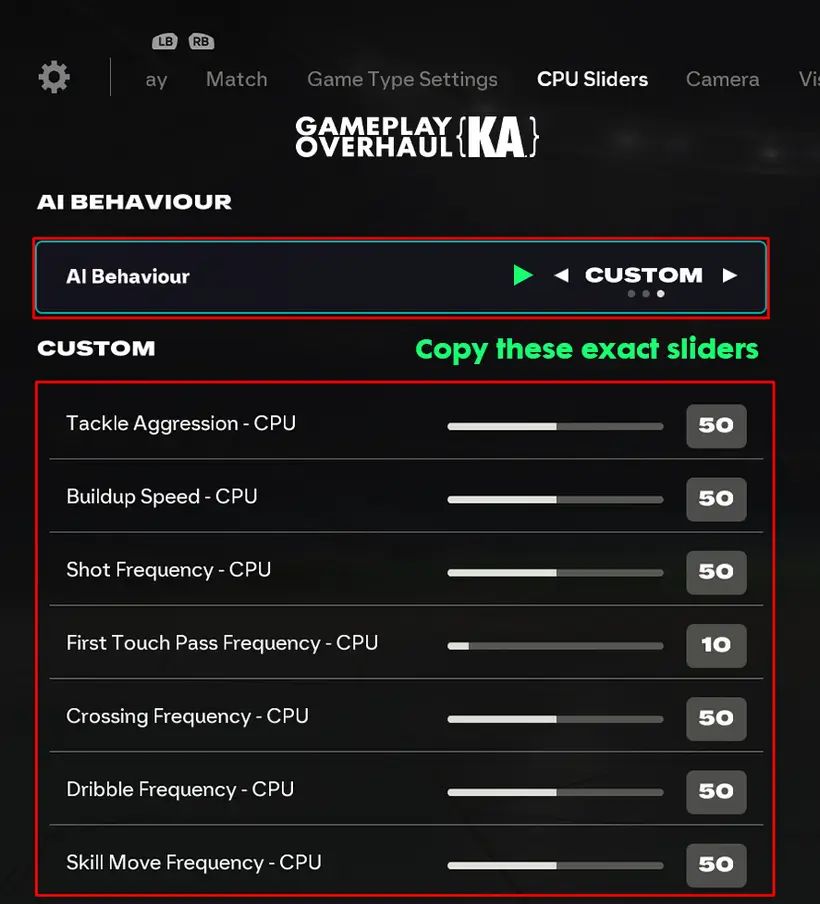Click First Touch Pass Frequency slider
The width and height of the screenshot is (820, 904).
555,646
